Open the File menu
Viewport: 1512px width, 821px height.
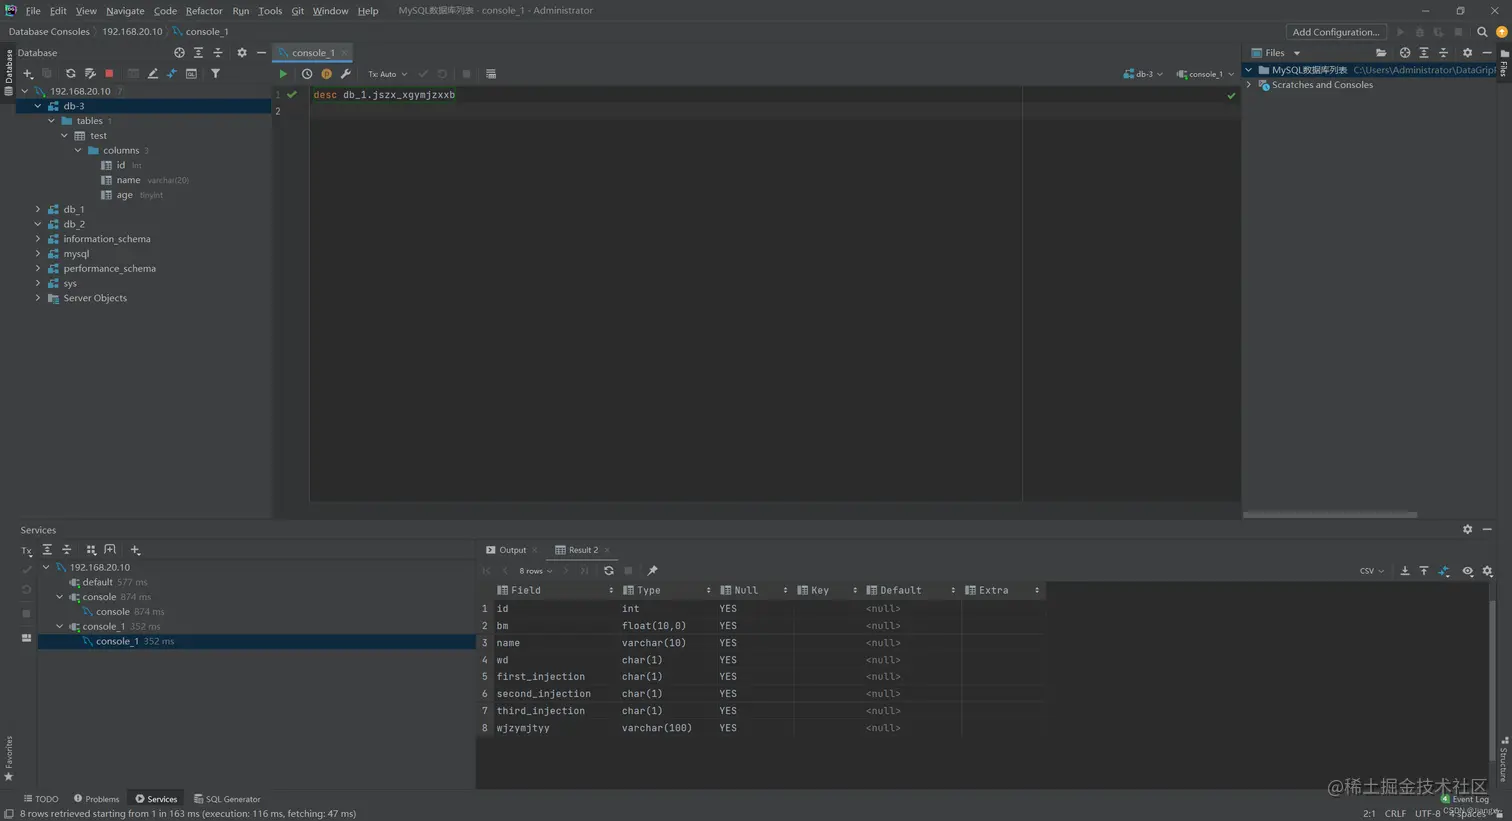point(33,11)
